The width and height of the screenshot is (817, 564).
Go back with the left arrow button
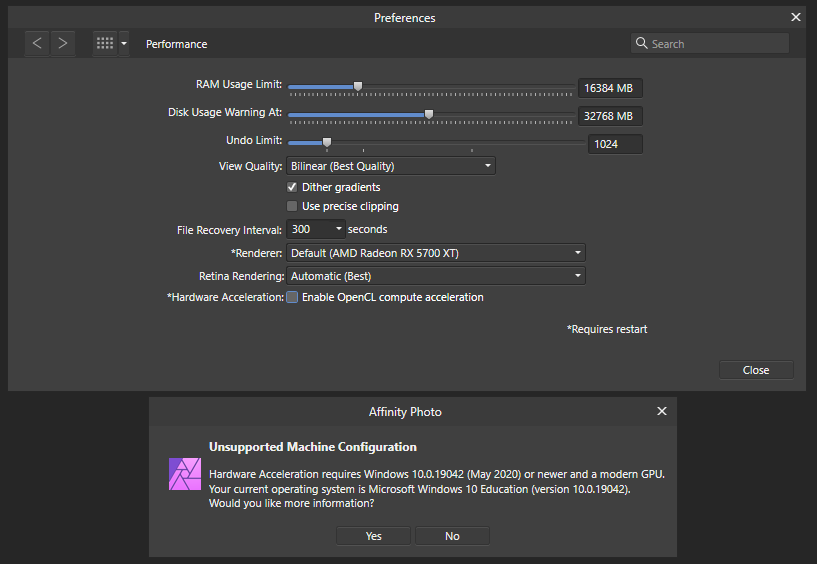[37, 43]
